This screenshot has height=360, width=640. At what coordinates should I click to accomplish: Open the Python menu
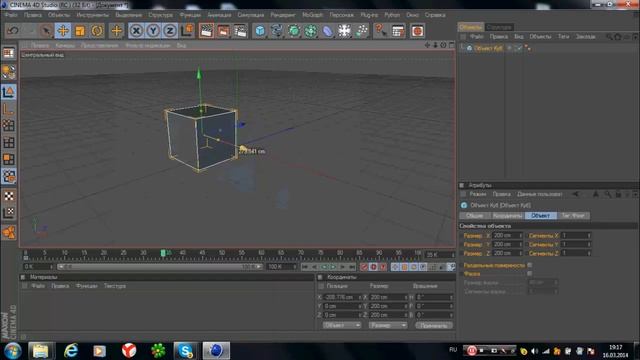(x=392, y=15)
